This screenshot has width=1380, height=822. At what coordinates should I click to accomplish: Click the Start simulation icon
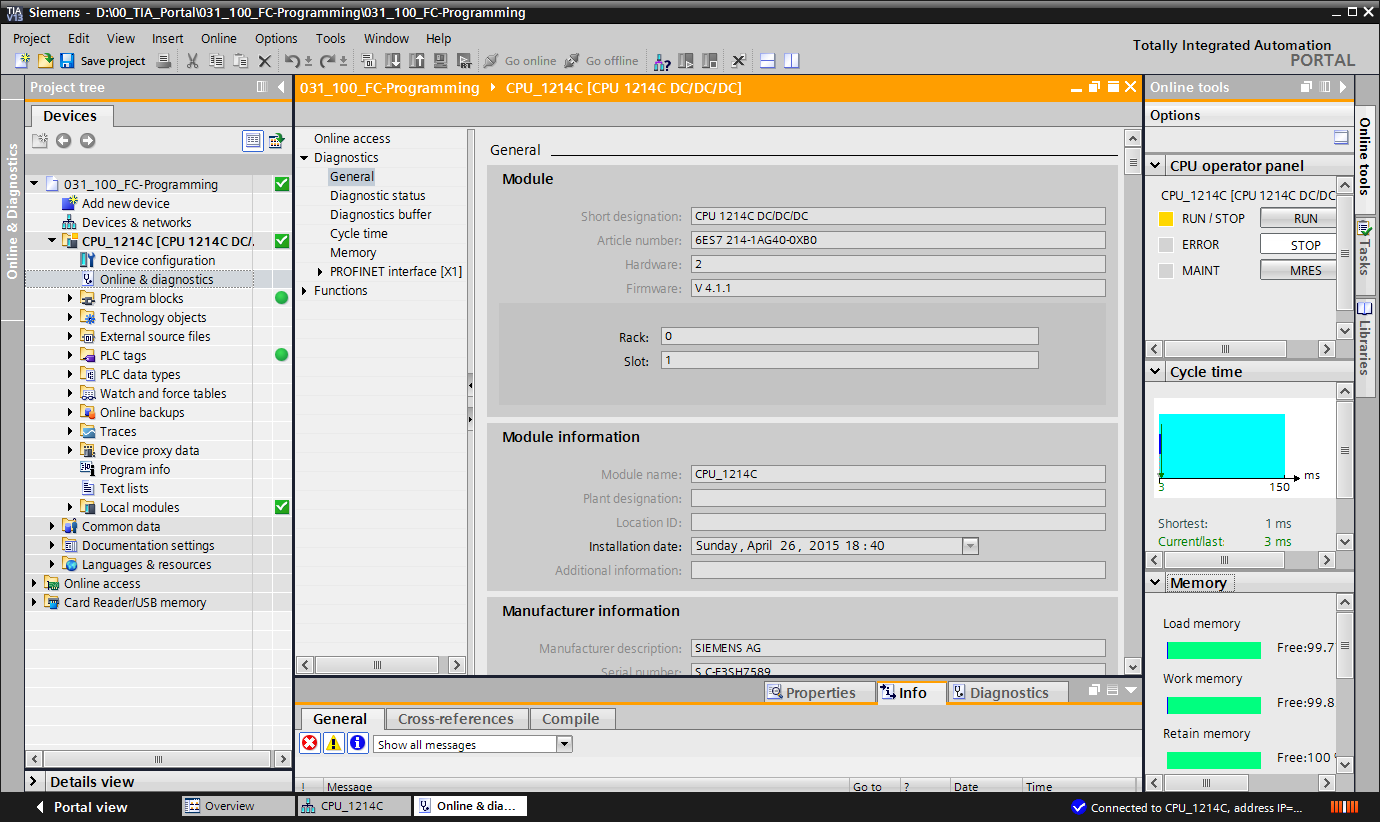[x=441, y=61]
